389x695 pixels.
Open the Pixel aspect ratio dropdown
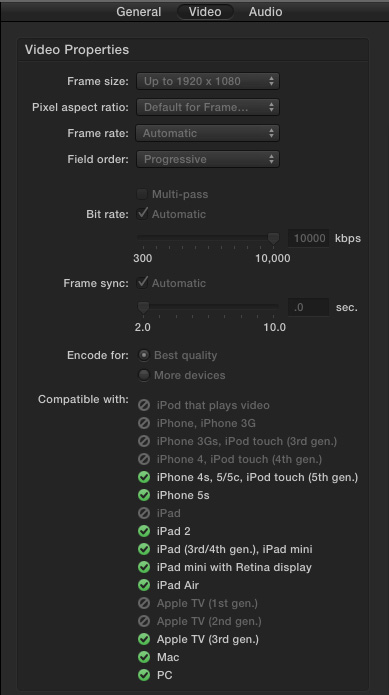(x=208, y=107)
